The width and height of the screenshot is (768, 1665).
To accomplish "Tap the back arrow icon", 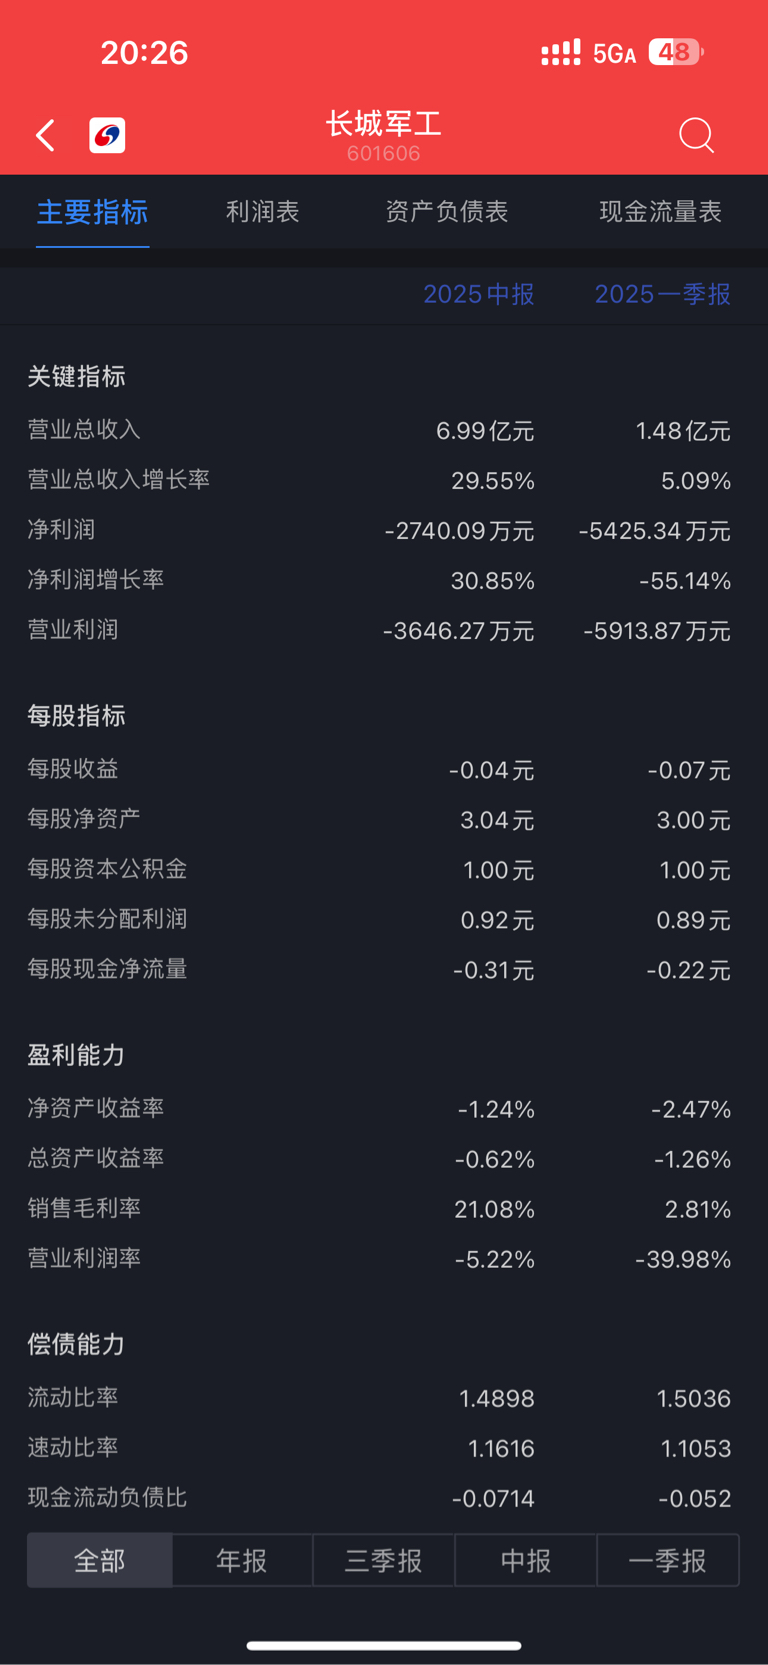I will (46, 135).
